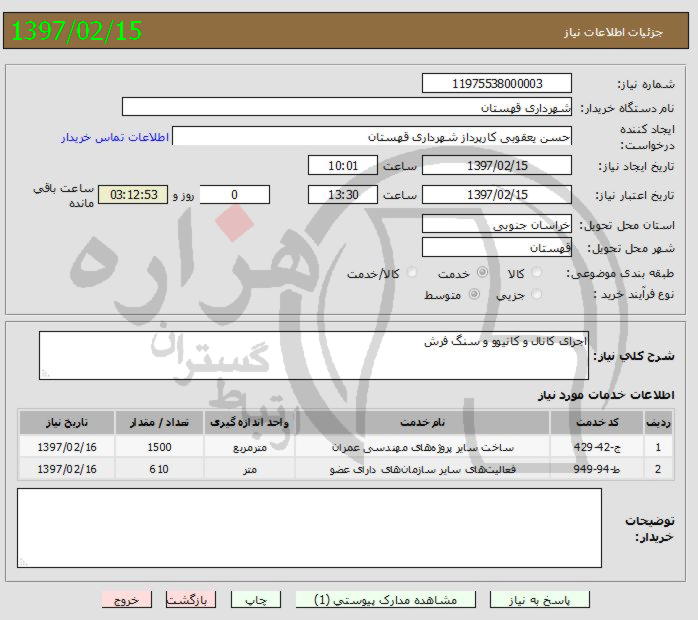
Task: Click the مترمربع unit cell
Action: [249, 447]
